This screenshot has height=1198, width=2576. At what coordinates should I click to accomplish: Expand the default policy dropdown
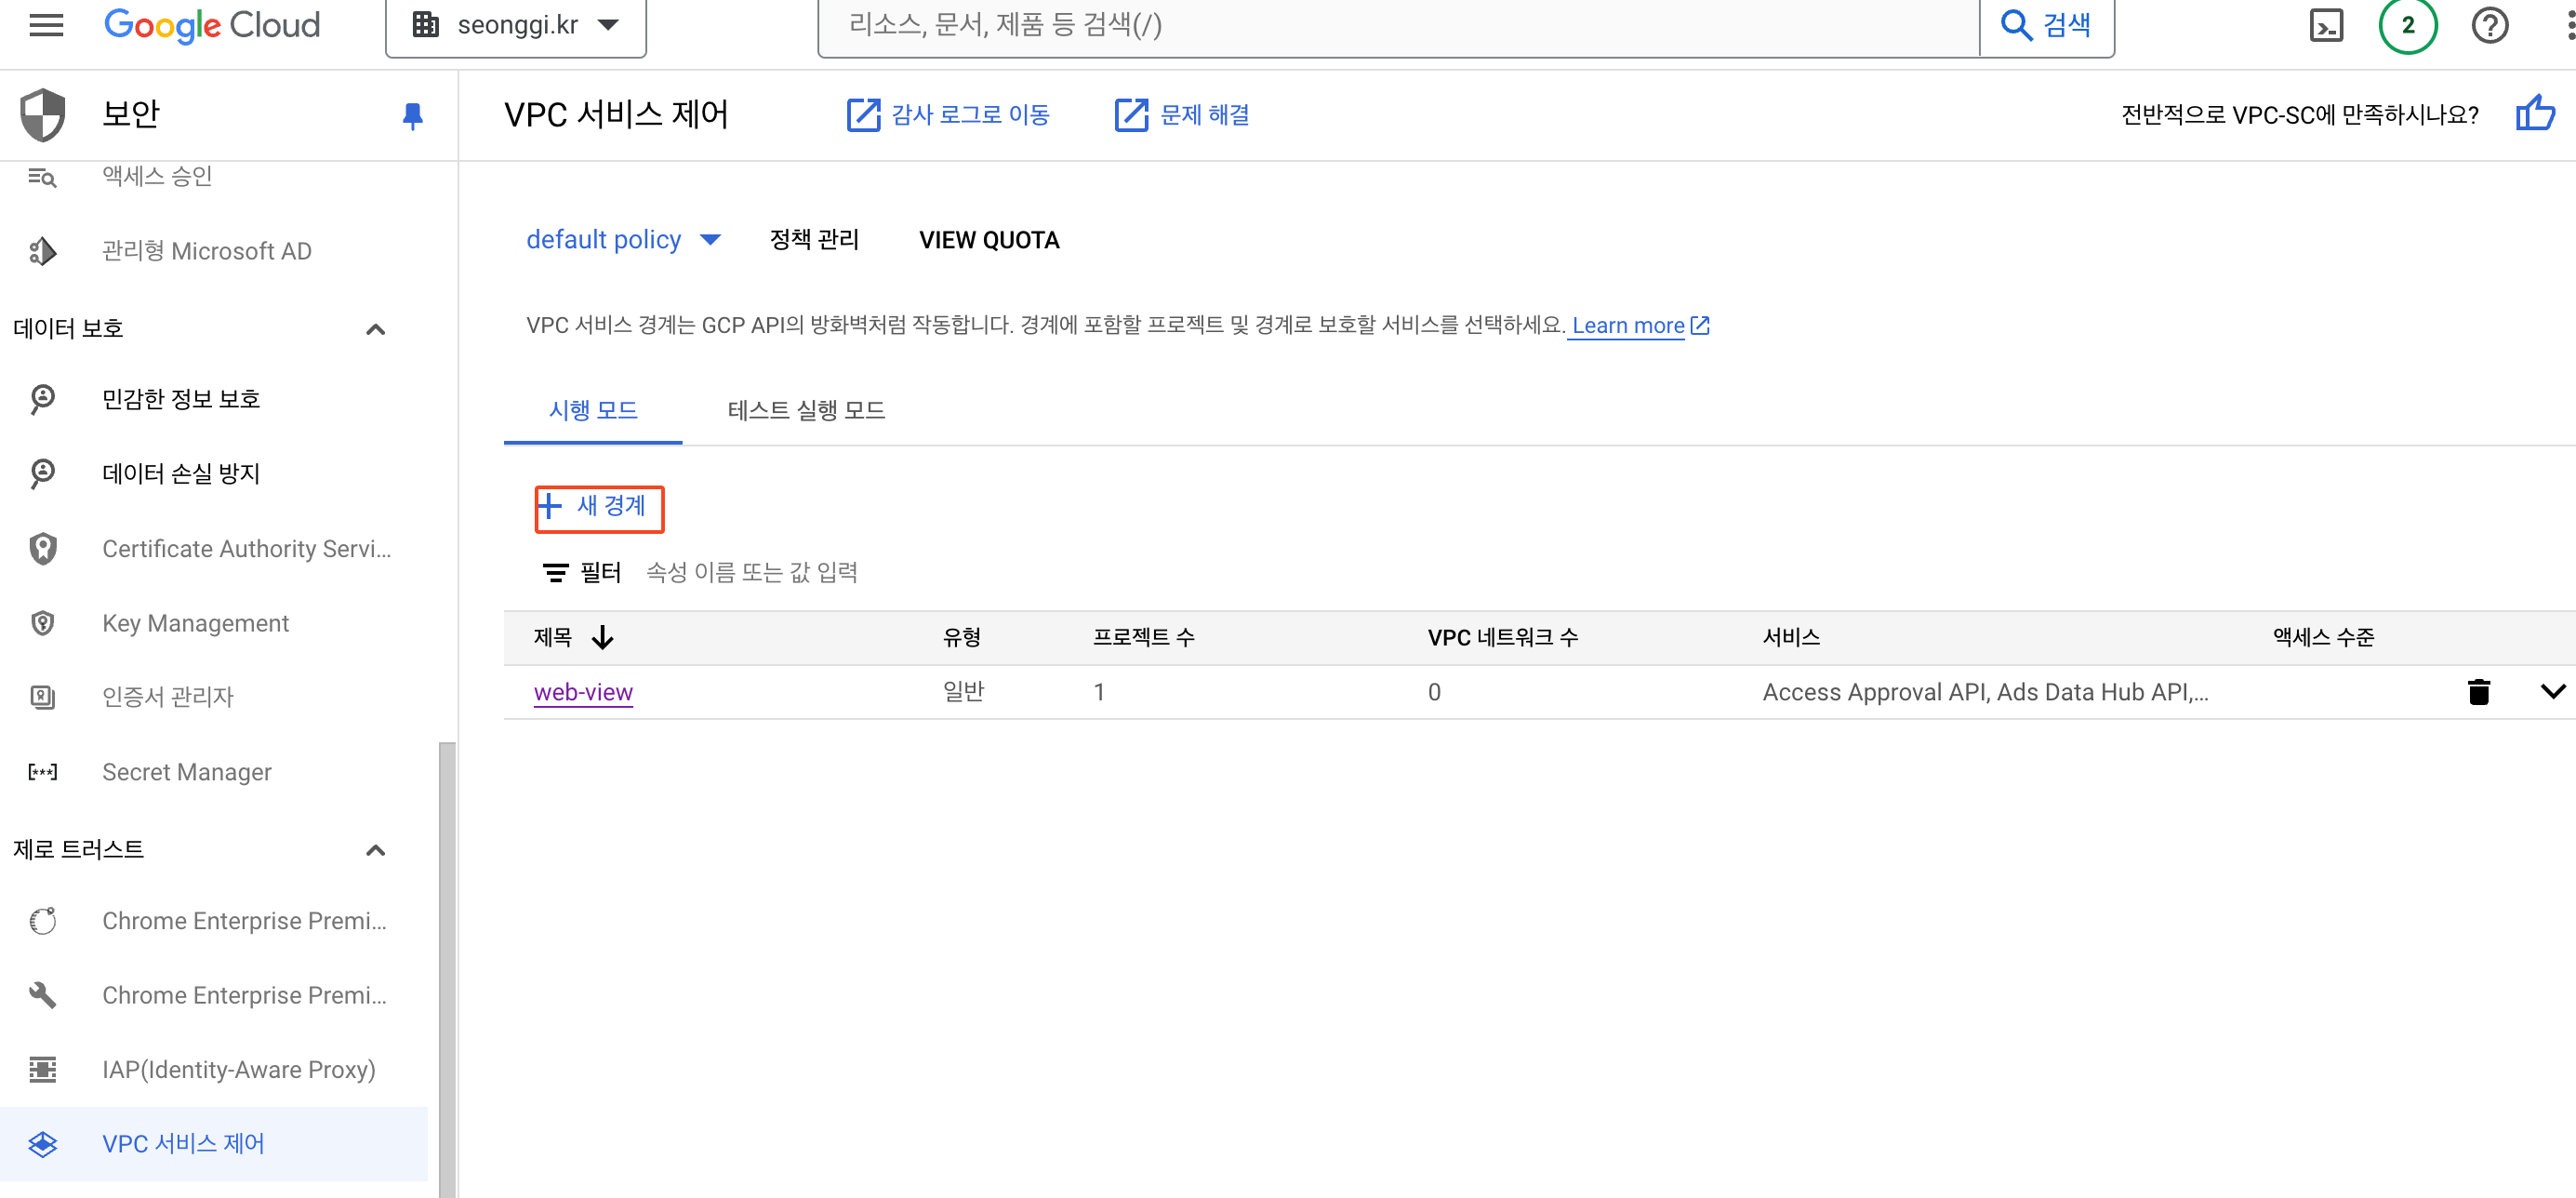click(622, 240)
